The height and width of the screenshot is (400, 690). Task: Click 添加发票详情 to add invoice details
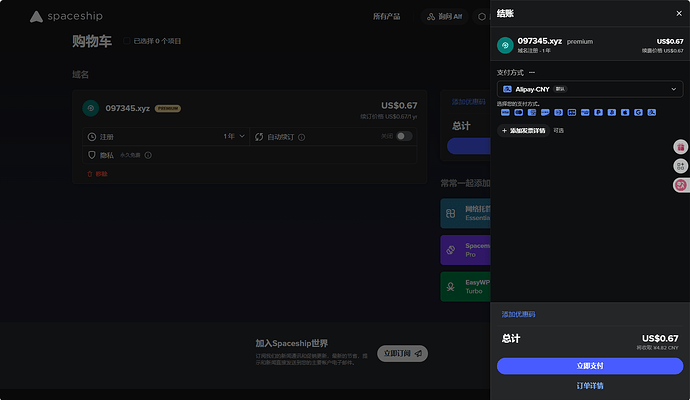(x=523, y=131)
